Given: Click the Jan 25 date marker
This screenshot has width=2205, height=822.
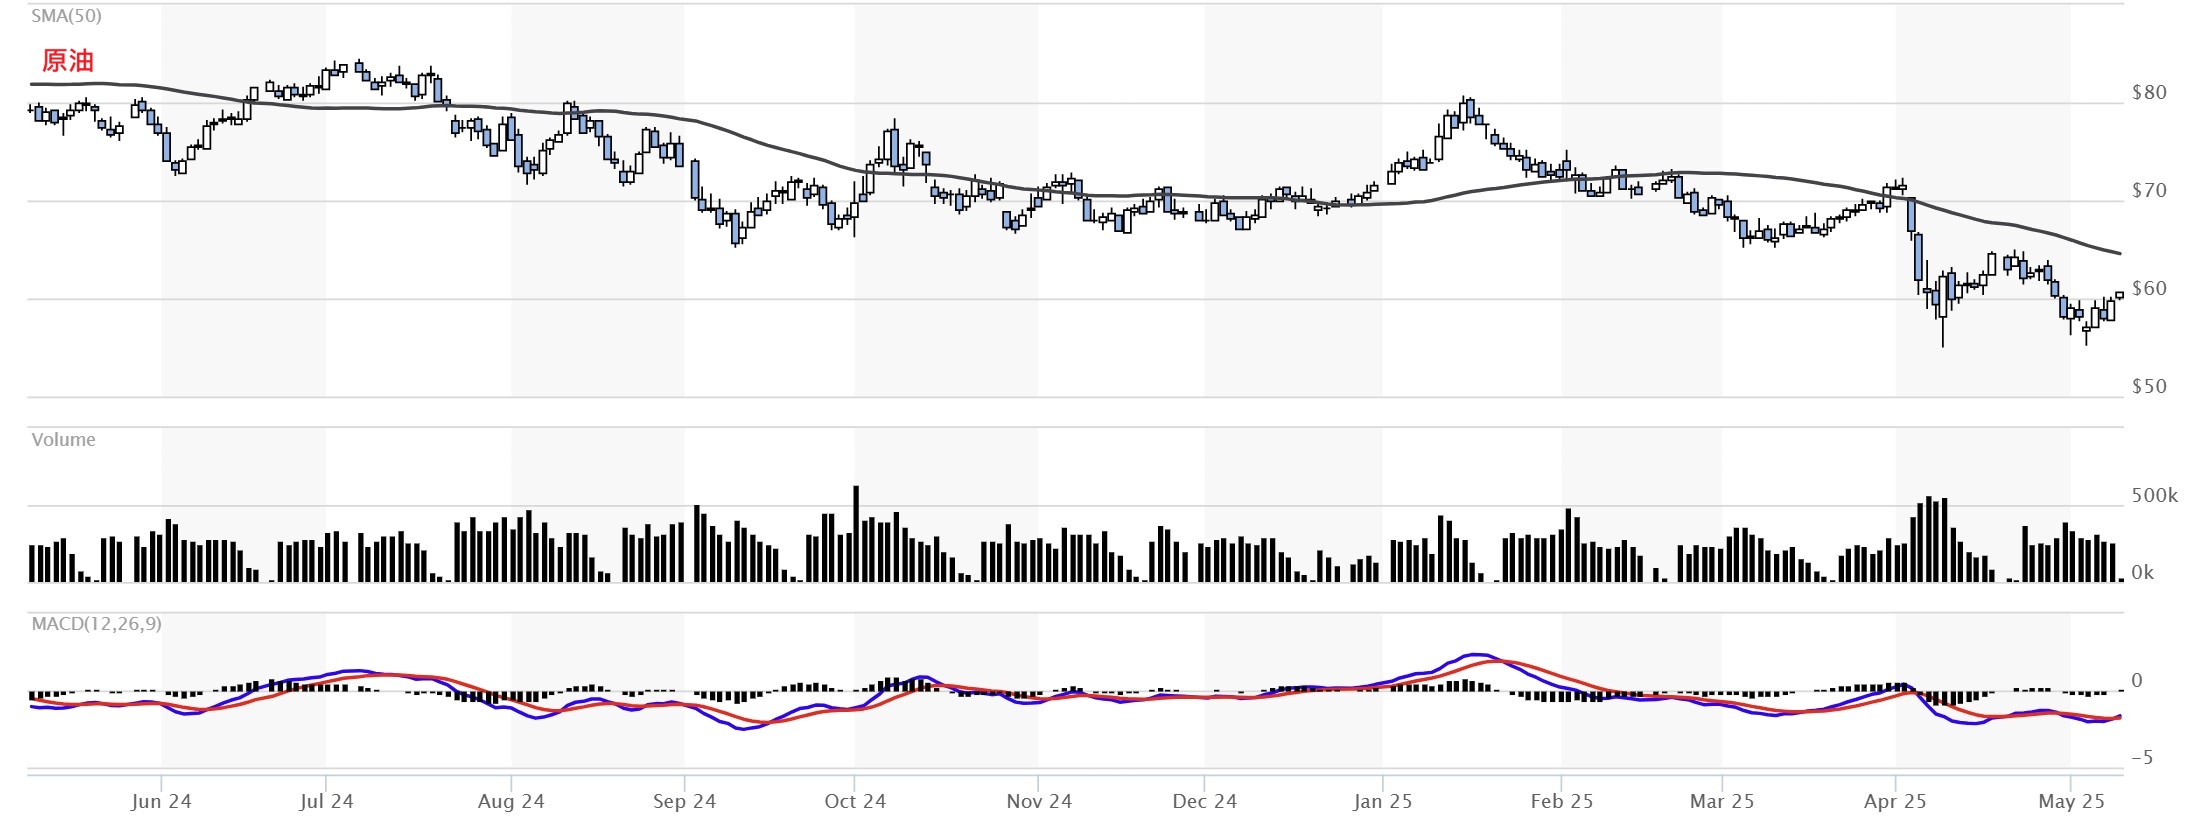Looking at the screenshot, I should point(1382,801).
